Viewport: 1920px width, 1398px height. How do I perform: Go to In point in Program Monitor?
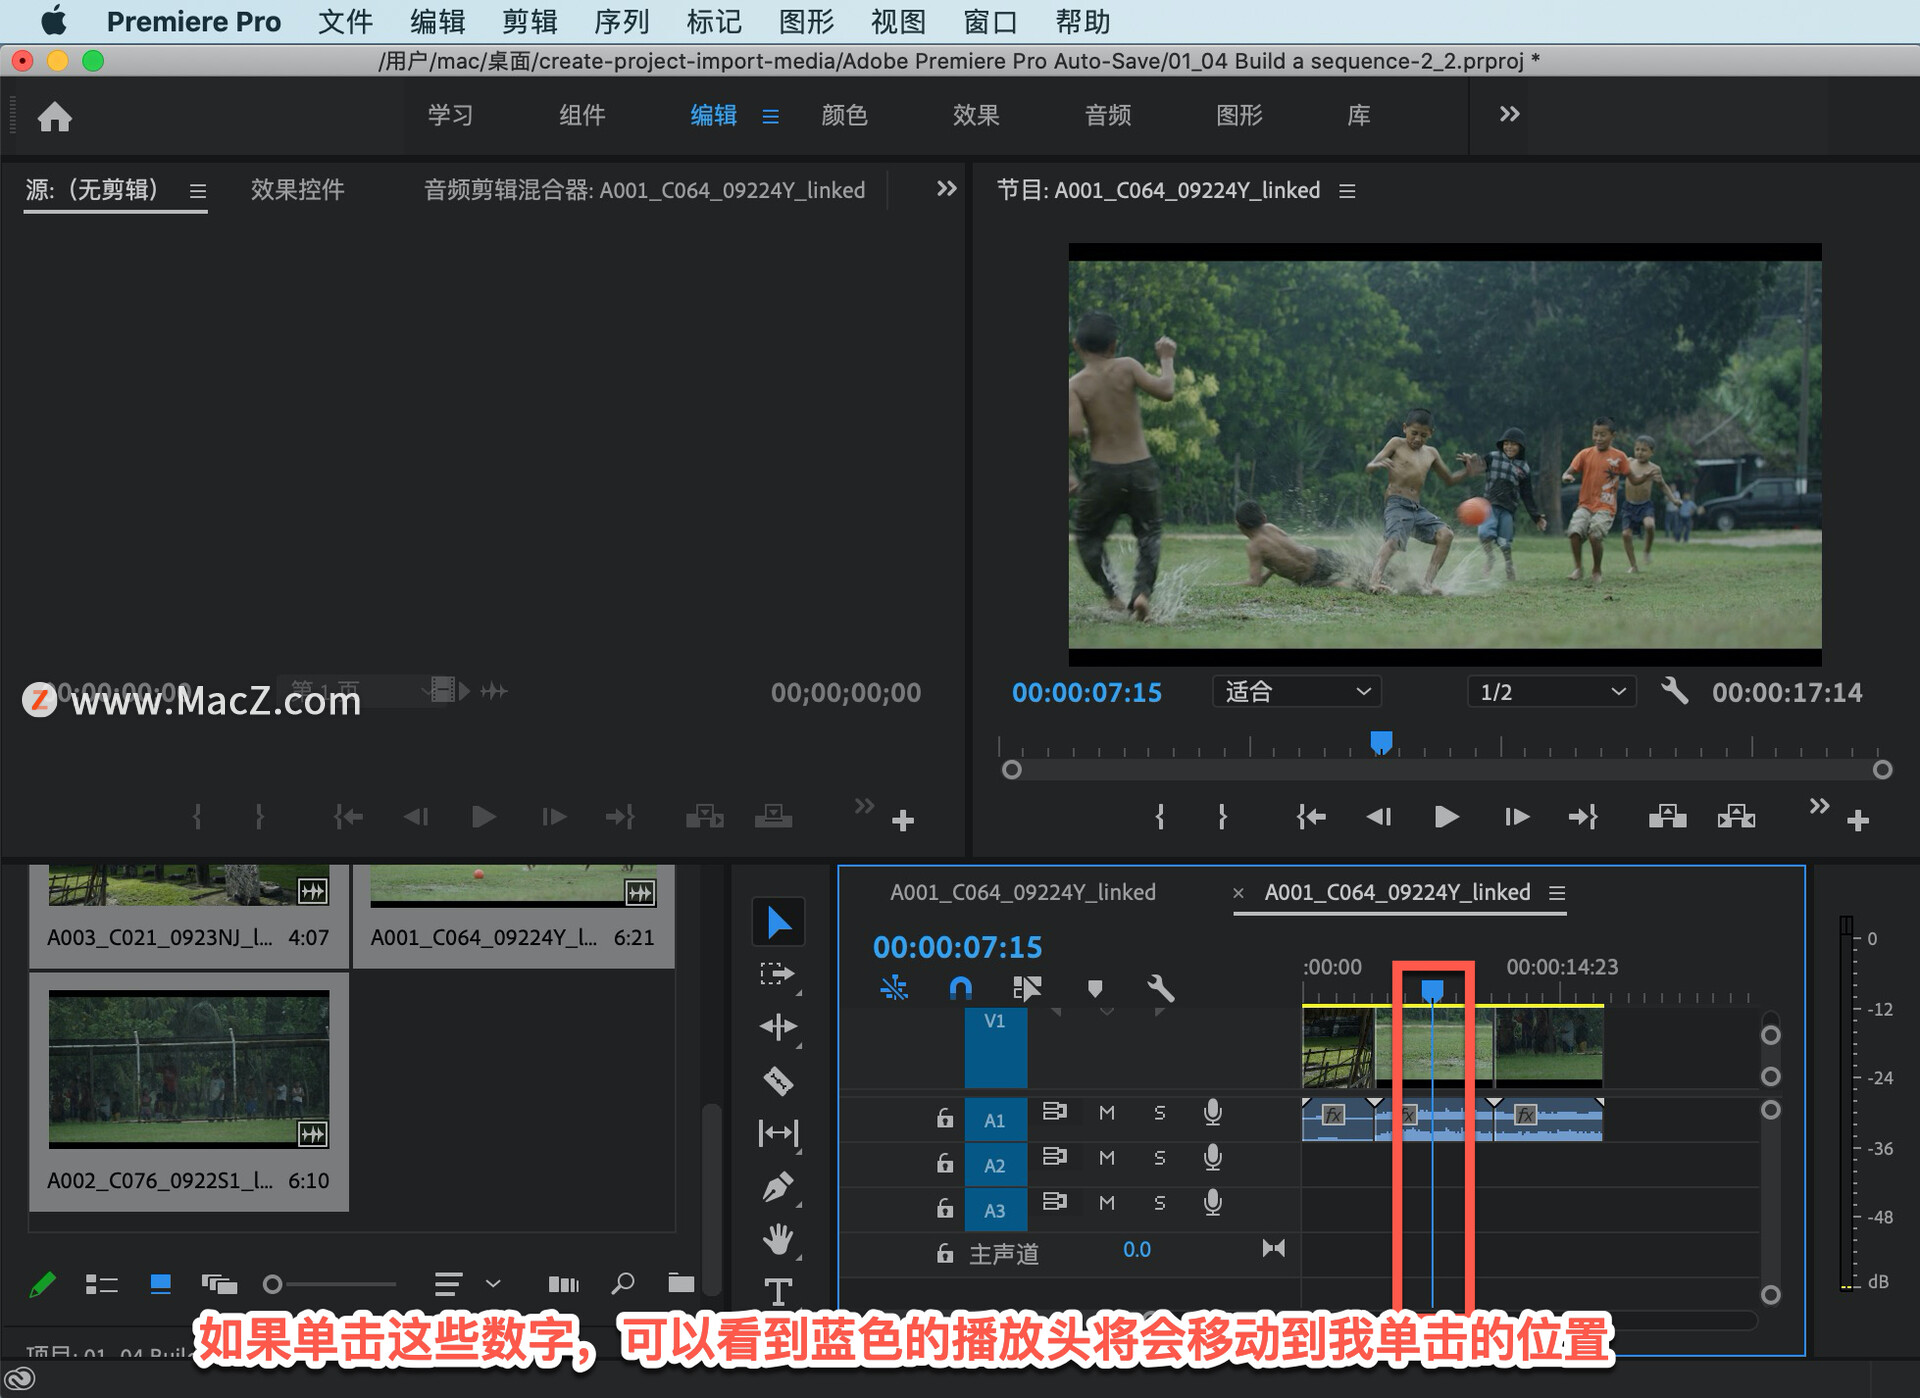tap(1311, 817)
